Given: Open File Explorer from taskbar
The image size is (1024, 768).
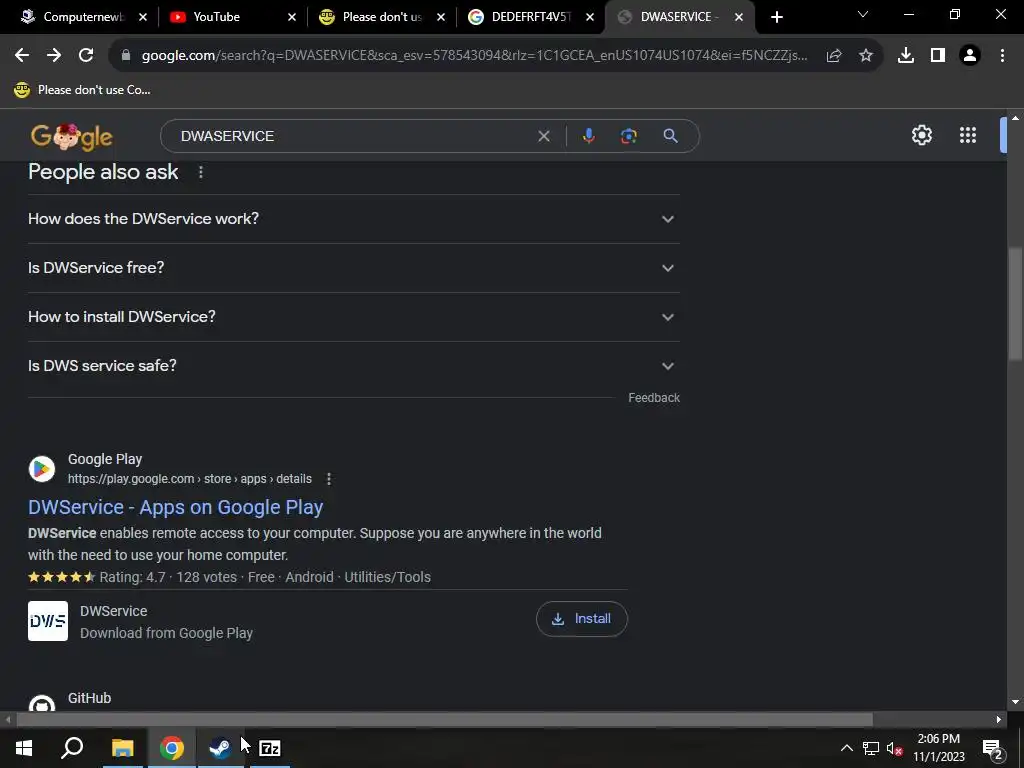Looking at the screenshot, I should pyautogui.click(x=122, y=748).
